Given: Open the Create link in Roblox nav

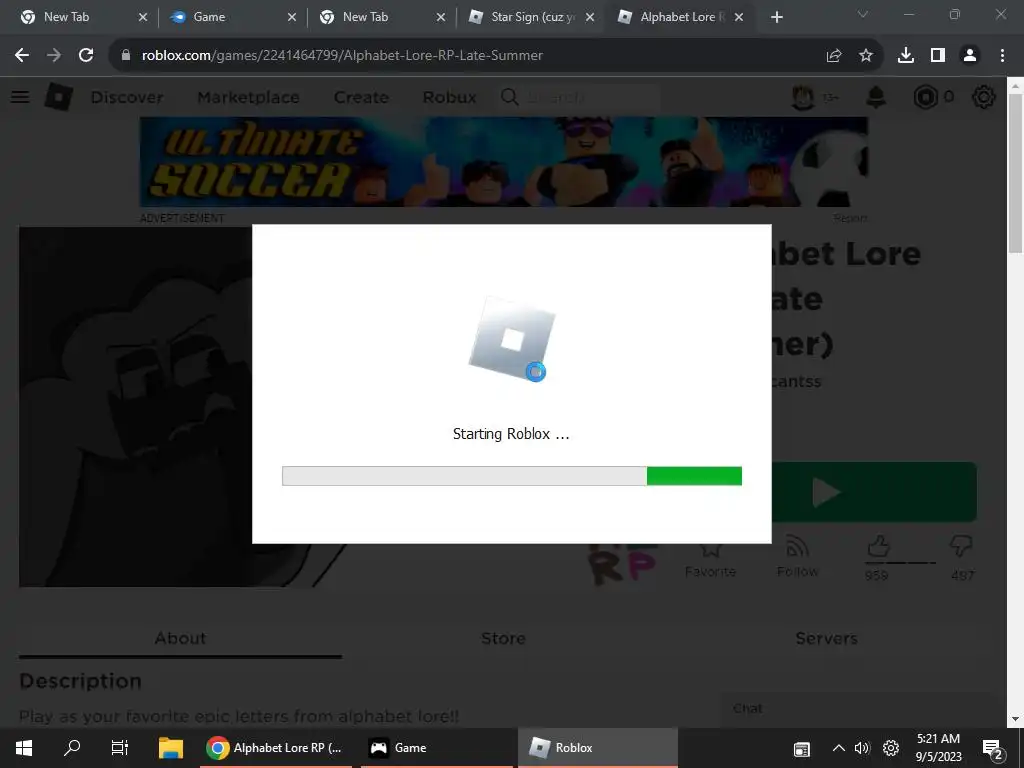Looking at the screenshot, I should [361, 97].
